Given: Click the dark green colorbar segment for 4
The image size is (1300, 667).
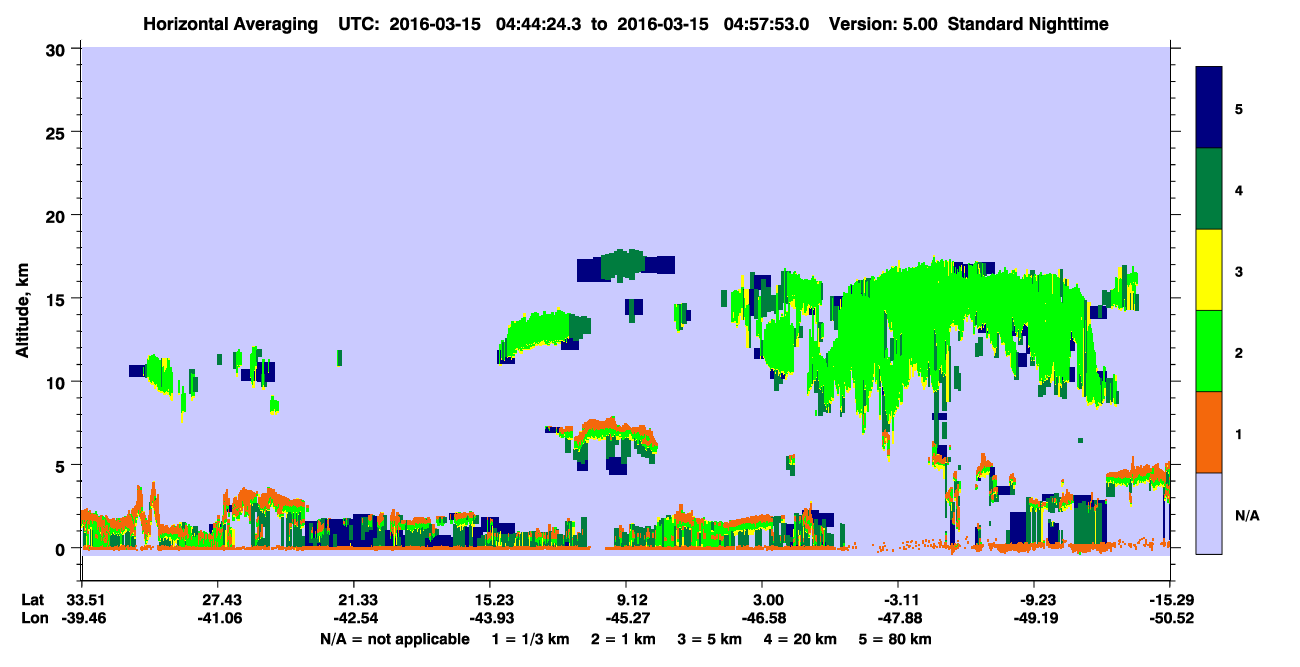Looking at the screenshot, I should (x=1209, y=189).
